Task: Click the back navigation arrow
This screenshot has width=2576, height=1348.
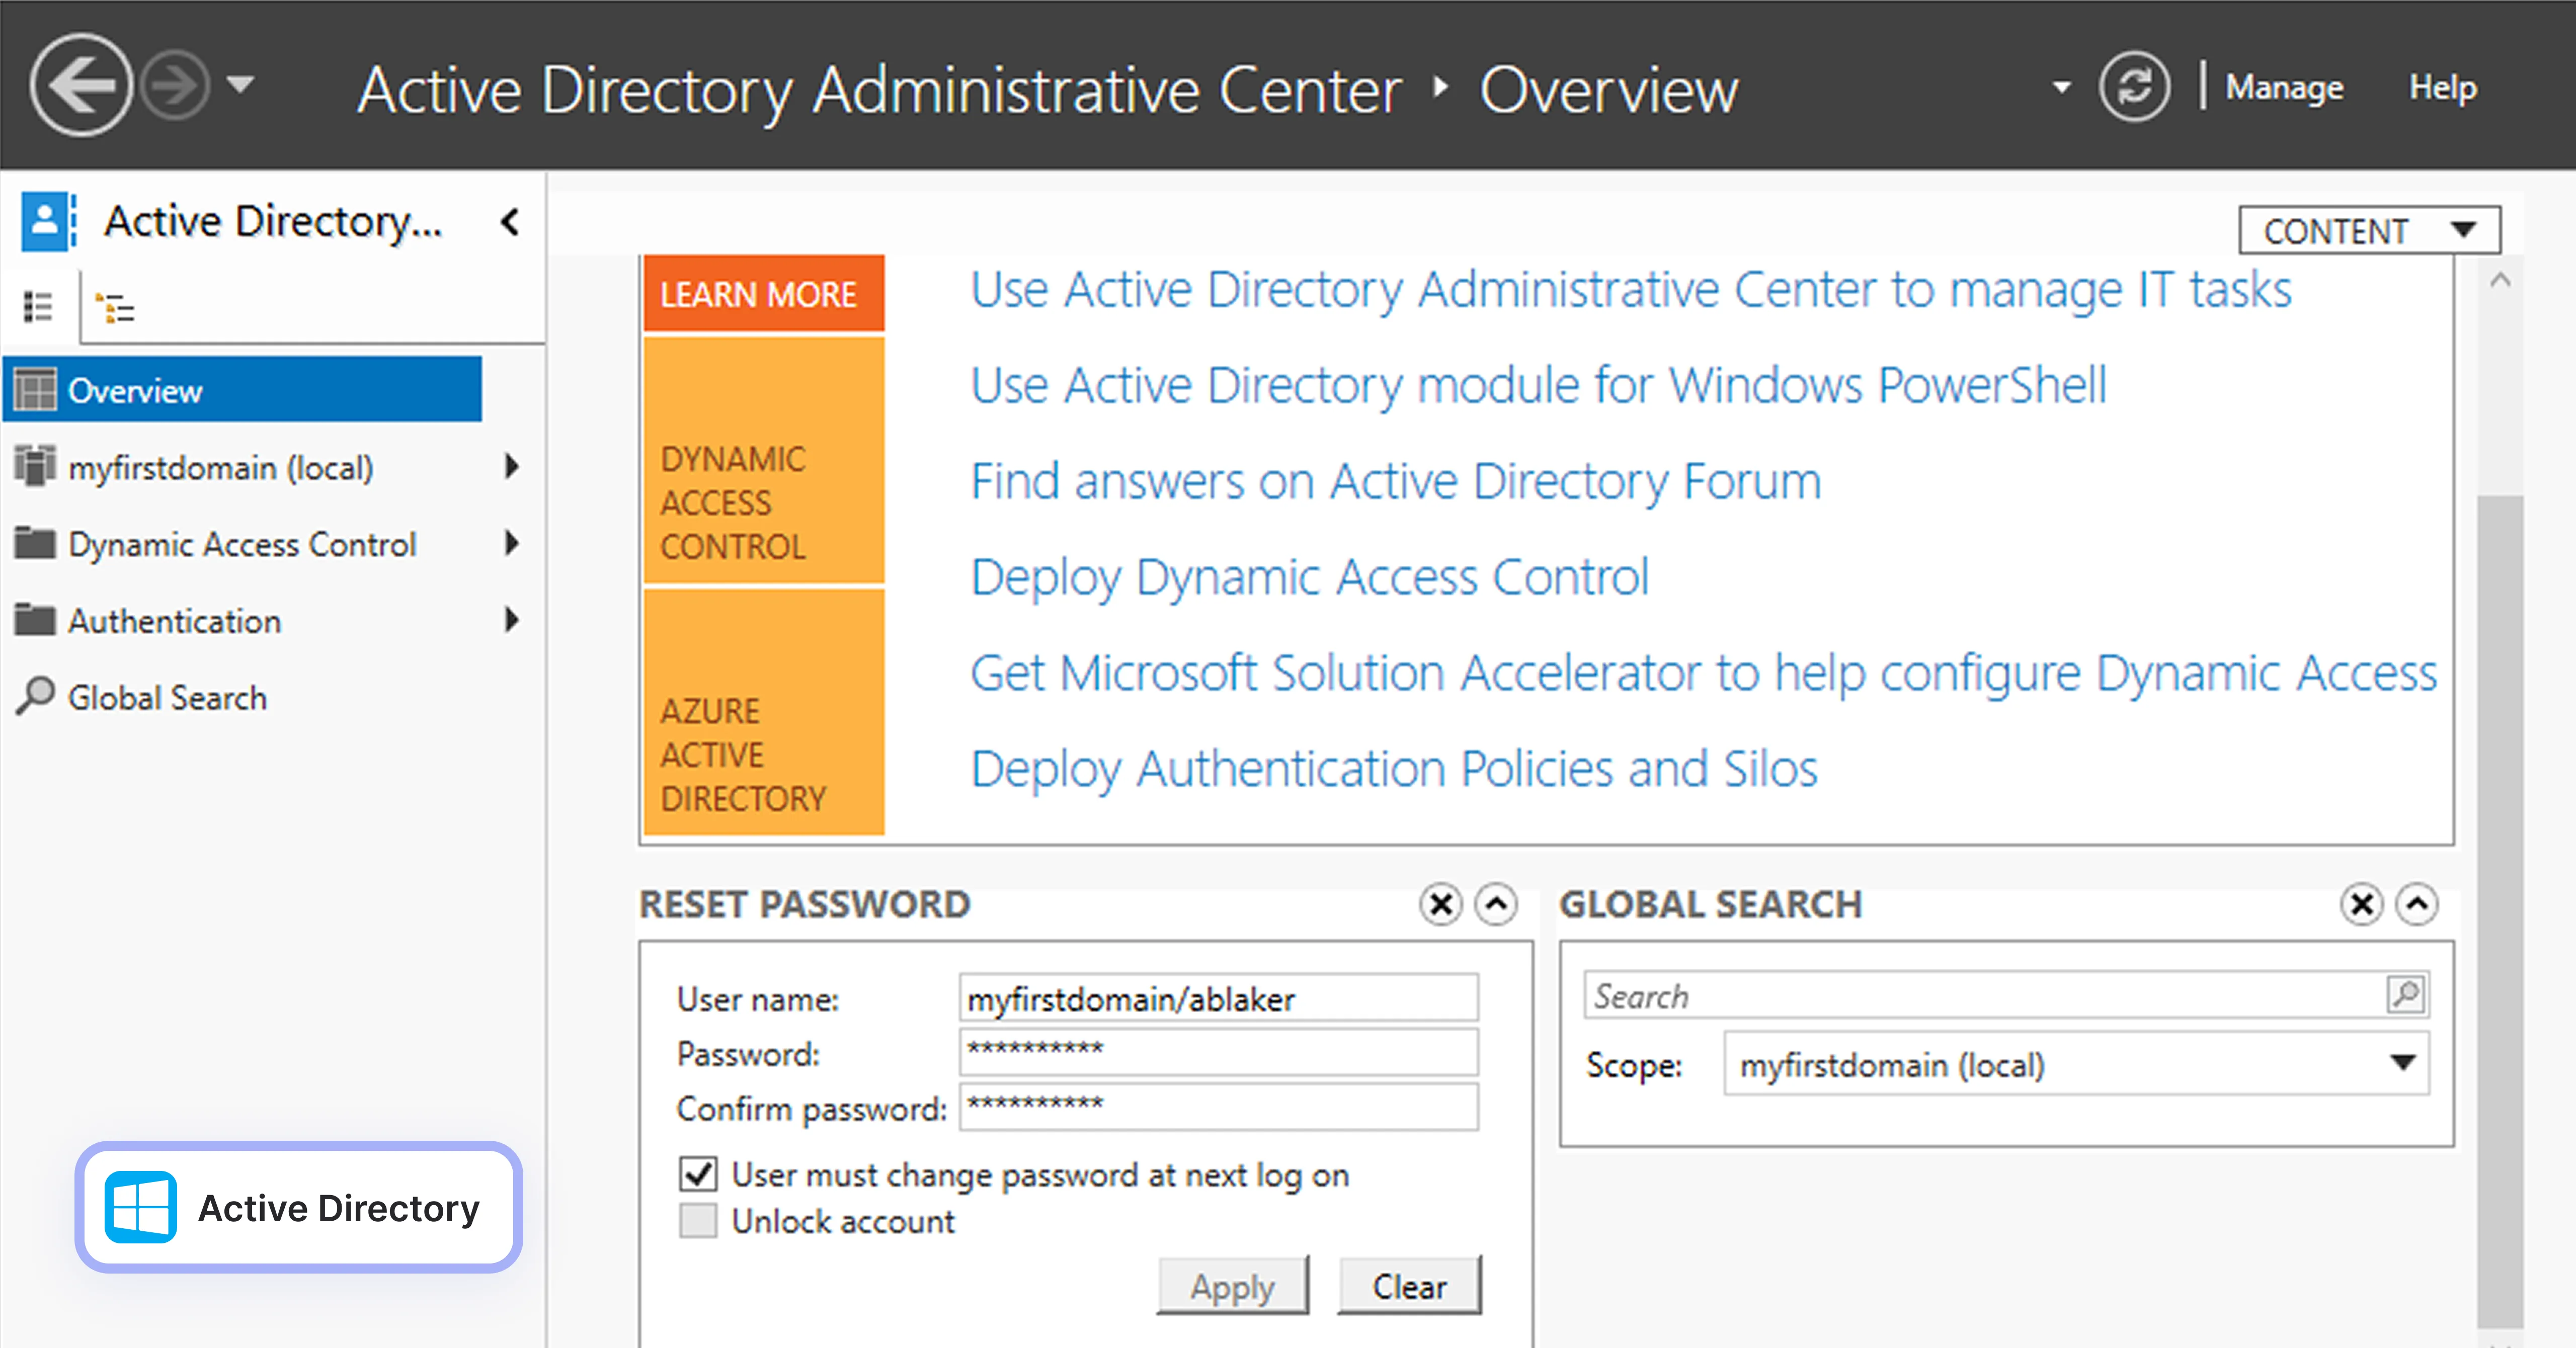Action: pos(82,85)
